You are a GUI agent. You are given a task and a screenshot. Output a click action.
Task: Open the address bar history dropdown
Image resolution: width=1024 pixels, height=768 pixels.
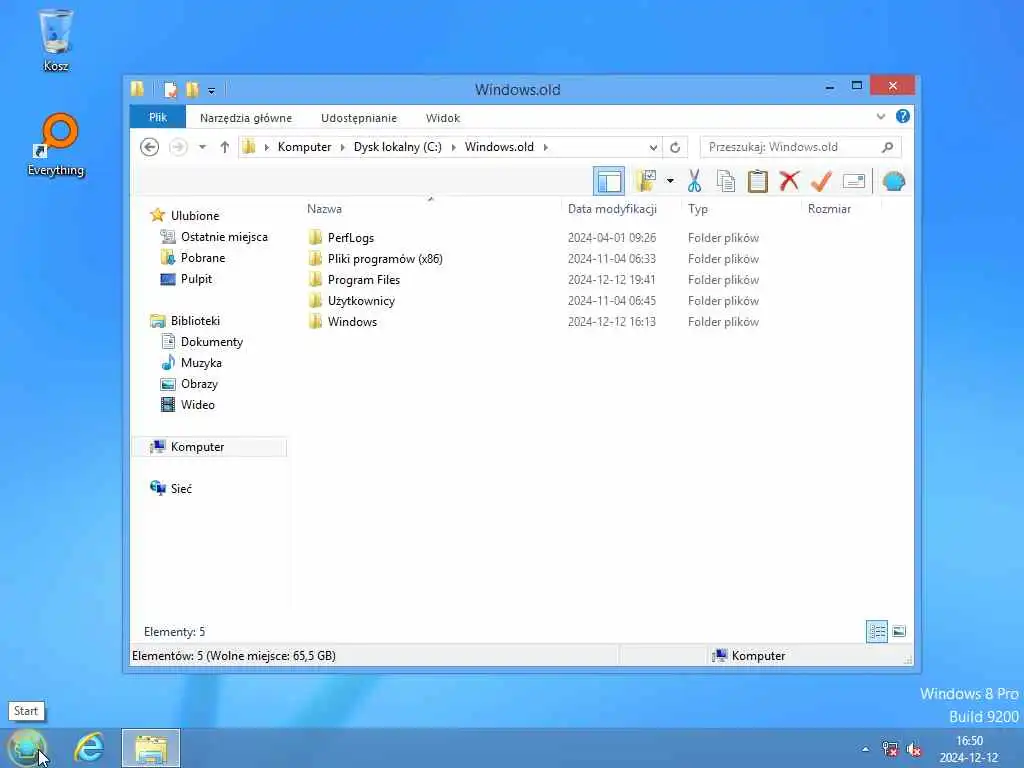653,148
